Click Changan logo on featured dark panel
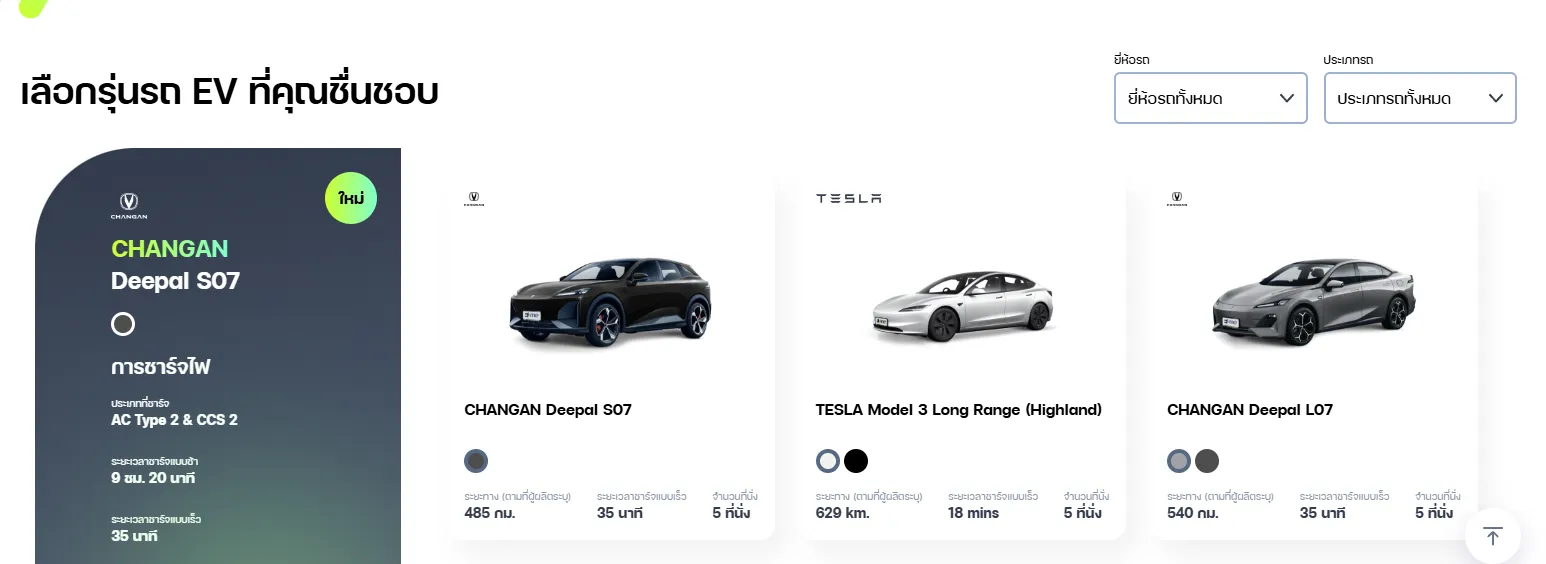This screenshot has height=564, width=1546. (129, 205)
